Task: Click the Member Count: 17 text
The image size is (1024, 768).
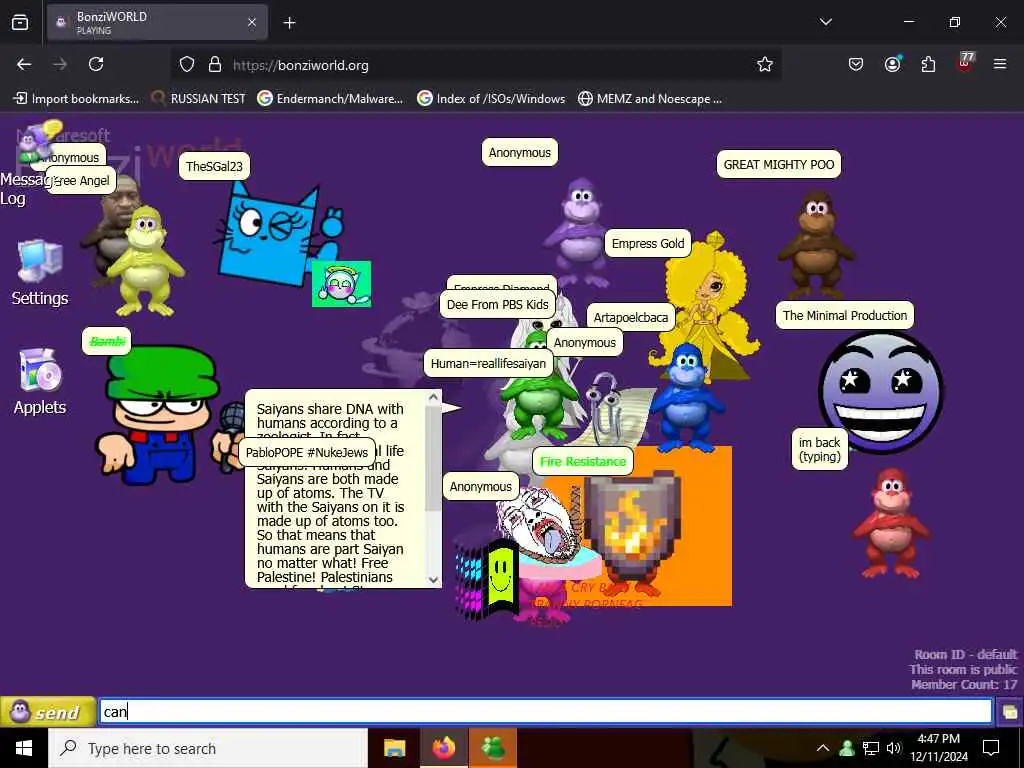Action: pyautogui.click(x=964, y=684)
